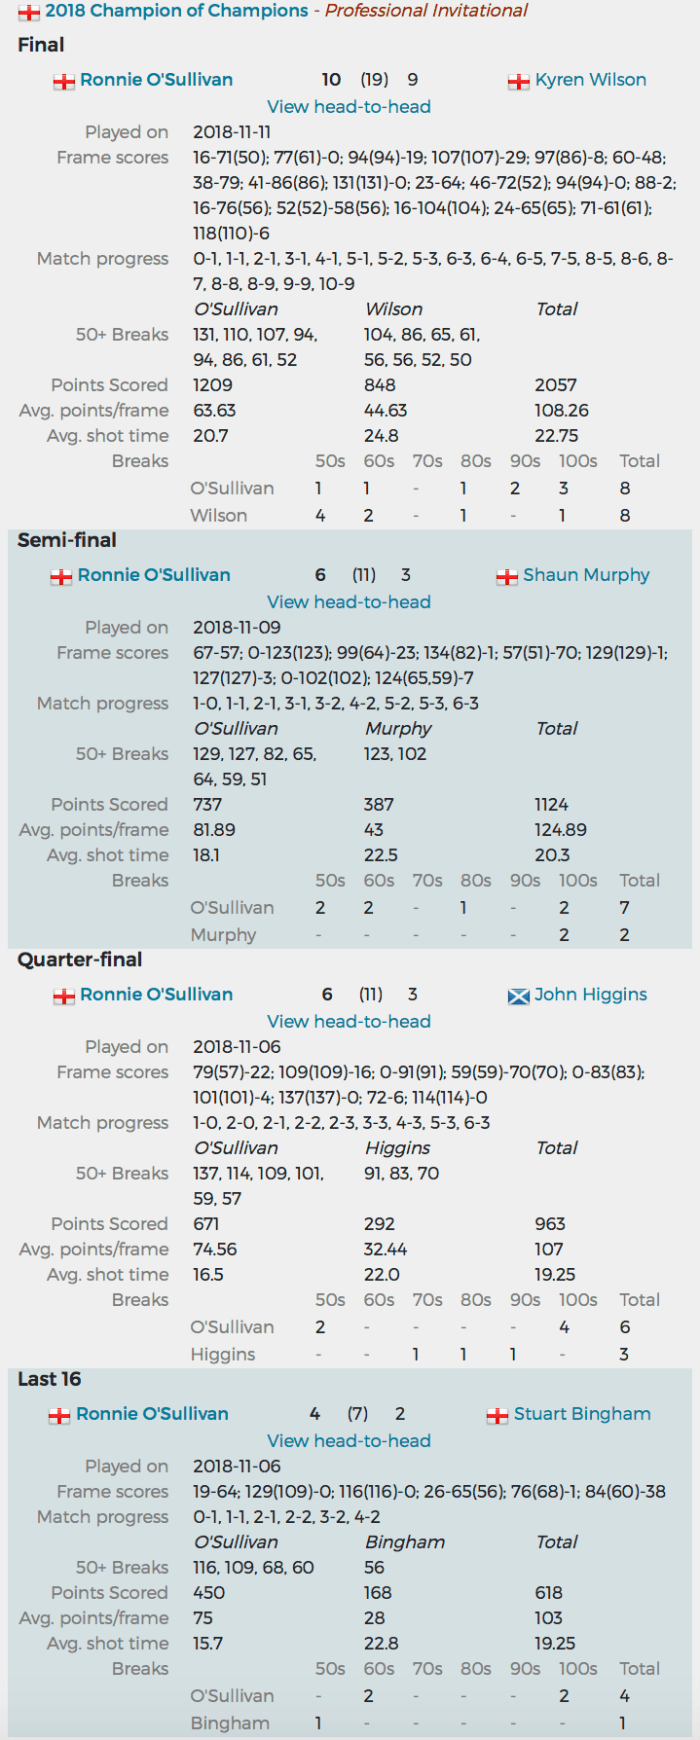Click O'Sullivan's flag in the Quarter-final section

click(64, 996)
